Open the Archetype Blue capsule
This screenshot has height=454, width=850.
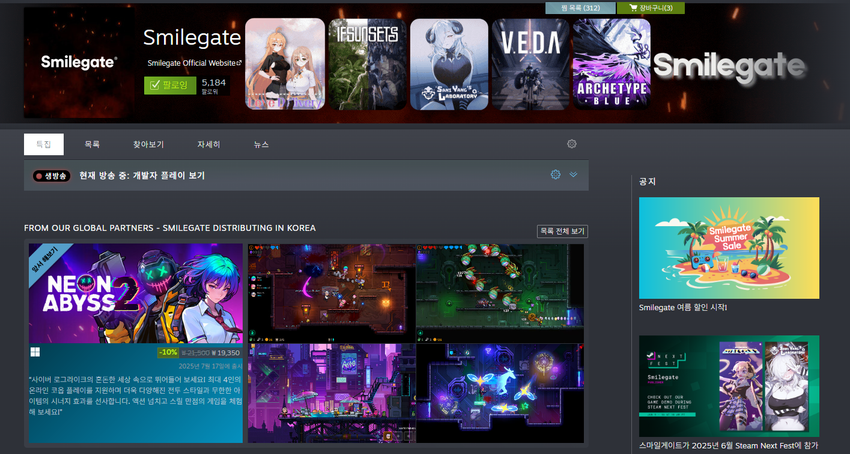point(612,64)
